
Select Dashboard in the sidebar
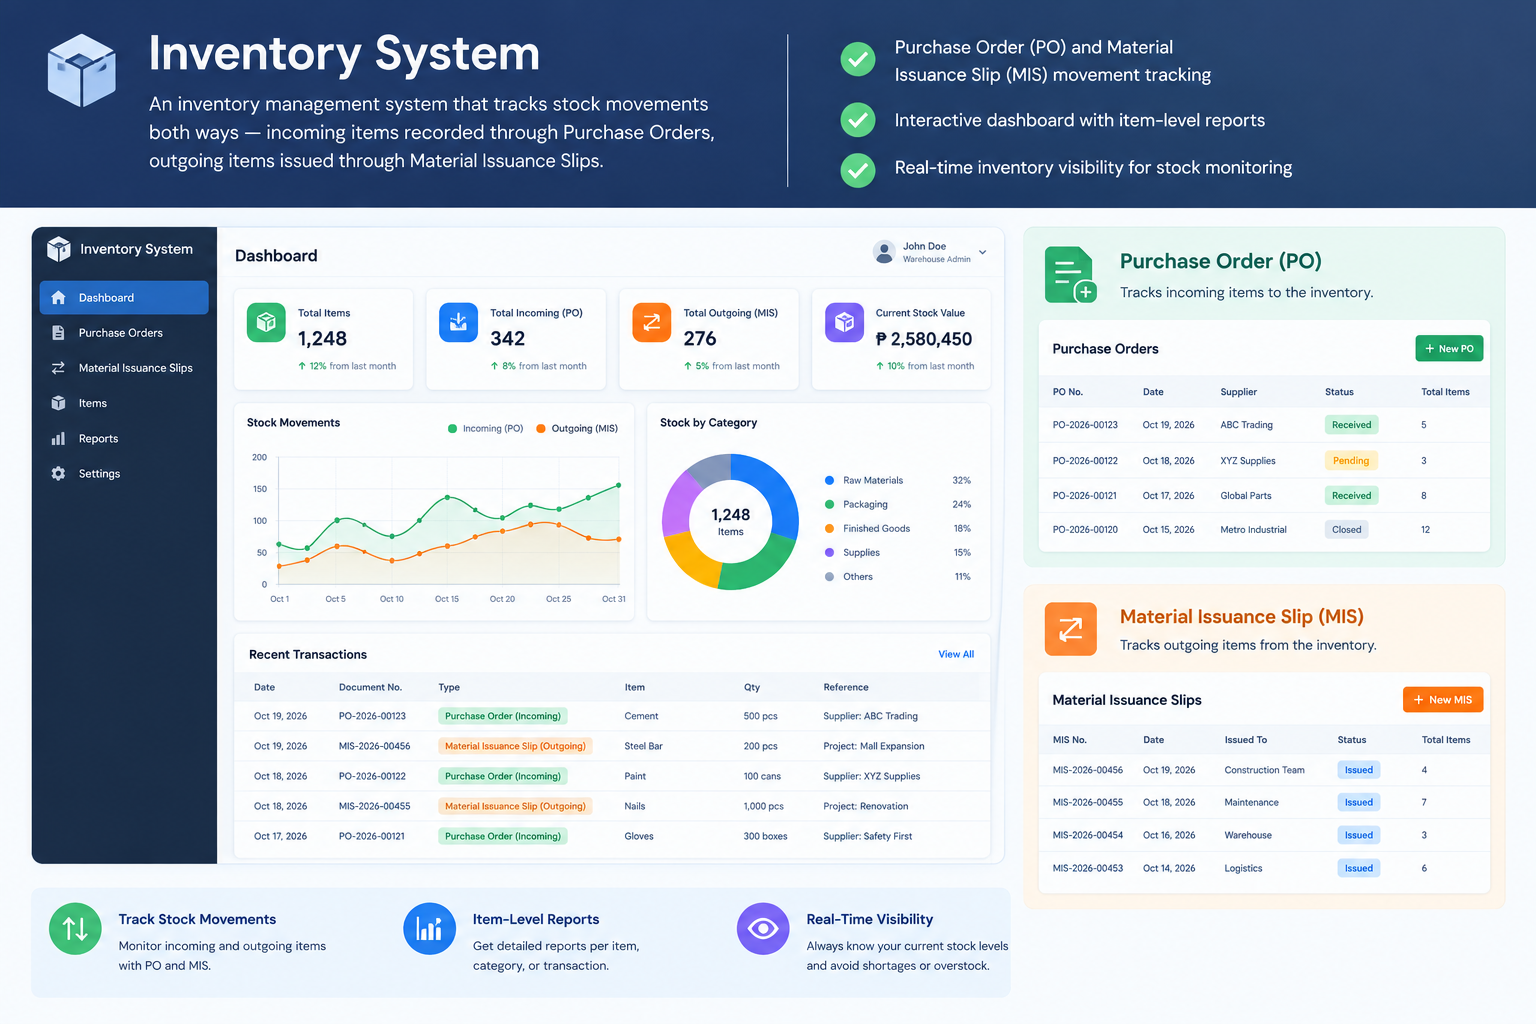click(x=124, y=298)
